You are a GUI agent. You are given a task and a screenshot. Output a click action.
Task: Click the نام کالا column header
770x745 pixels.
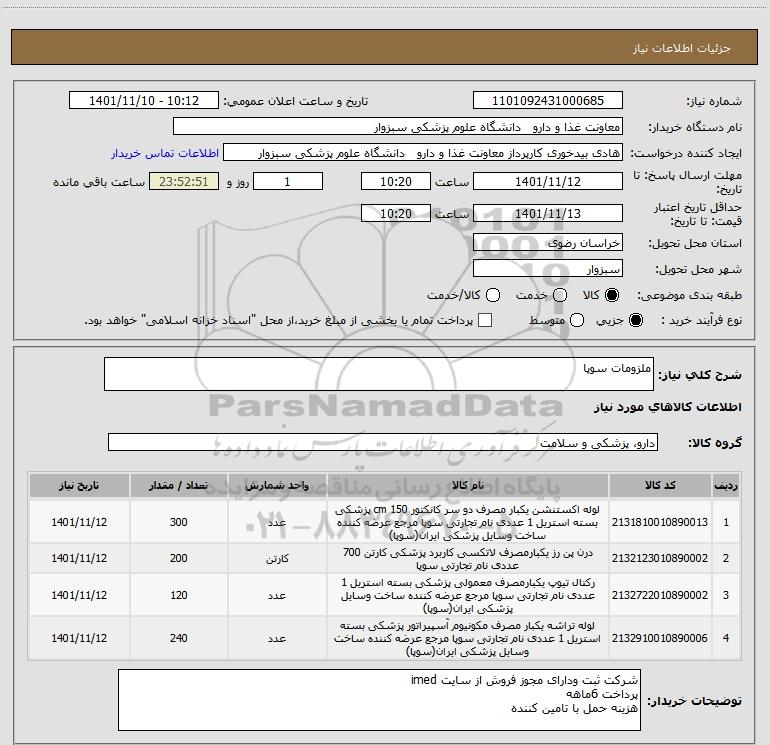[x=468, y=486]
